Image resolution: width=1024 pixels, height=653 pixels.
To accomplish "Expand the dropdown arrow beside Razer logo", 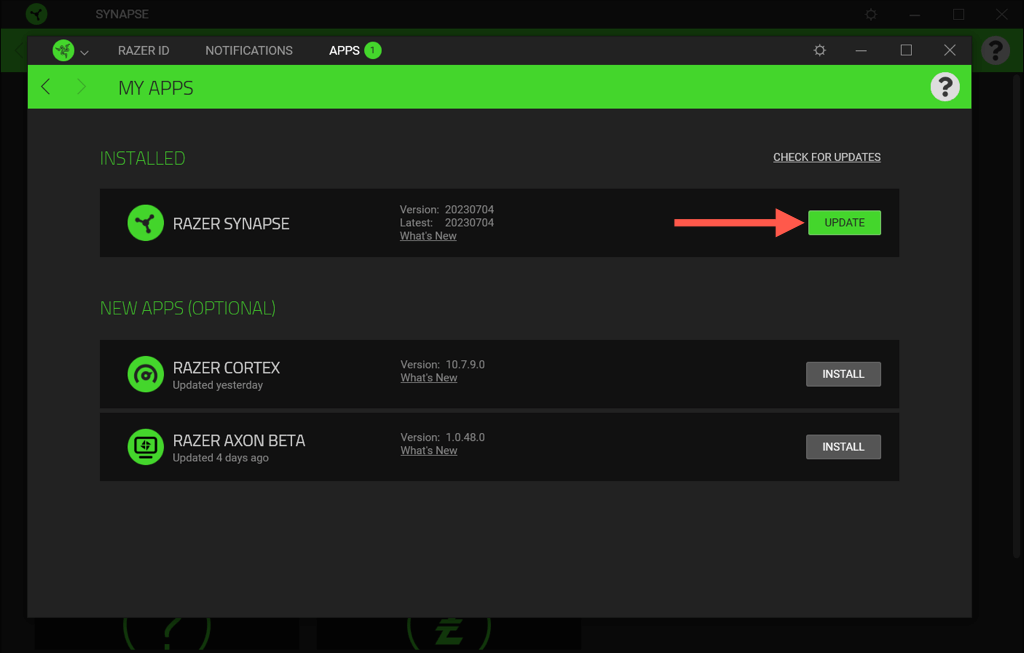I will point(84,52).
